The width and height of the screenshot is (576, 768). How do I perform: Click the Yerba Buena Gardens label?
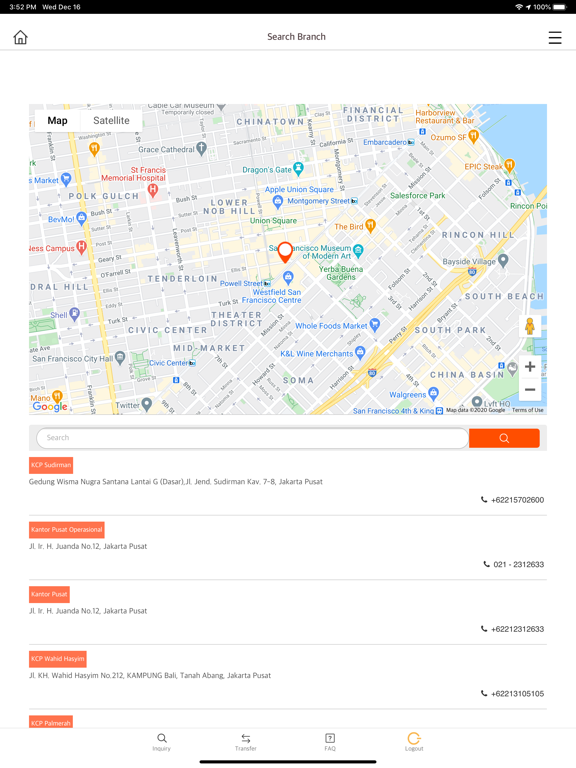click(x=341, y=273)
